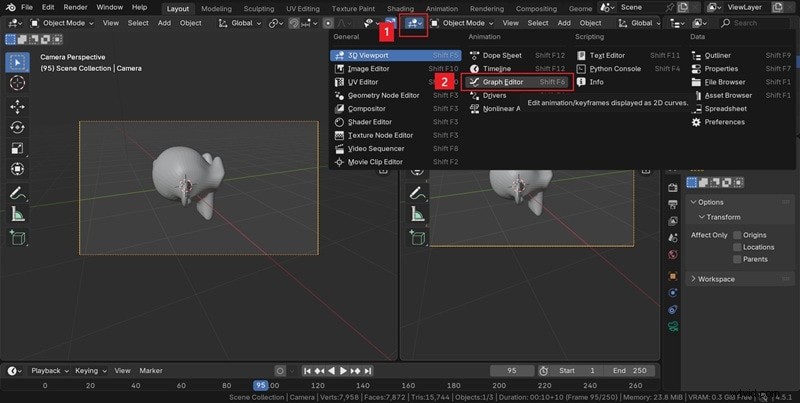The image size is (800, 403).
Task: Toggle proportional editing in left viewport header
Action: pyautogui.click(x=328, y=23)
